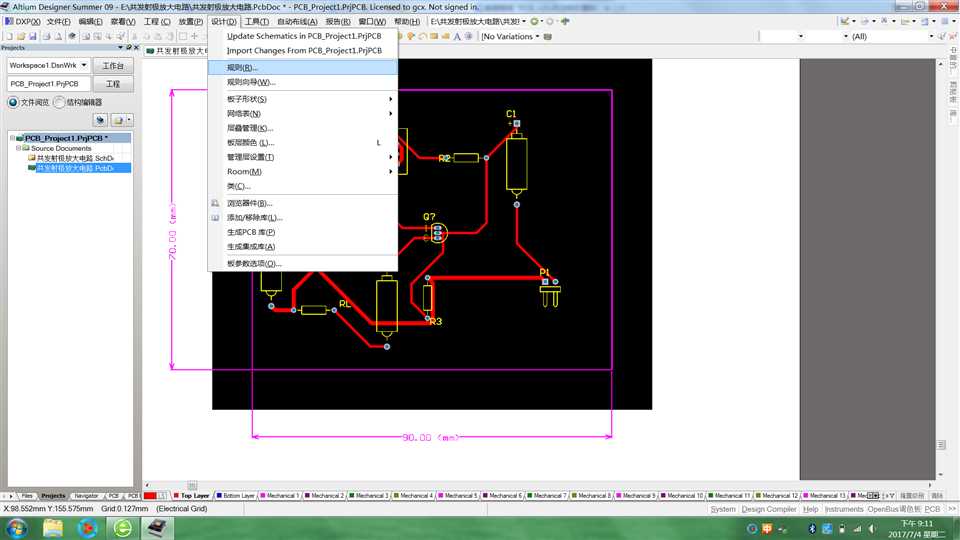
Task: Click the Print Preview toolbar icon
Action: (x=59, y=37)
